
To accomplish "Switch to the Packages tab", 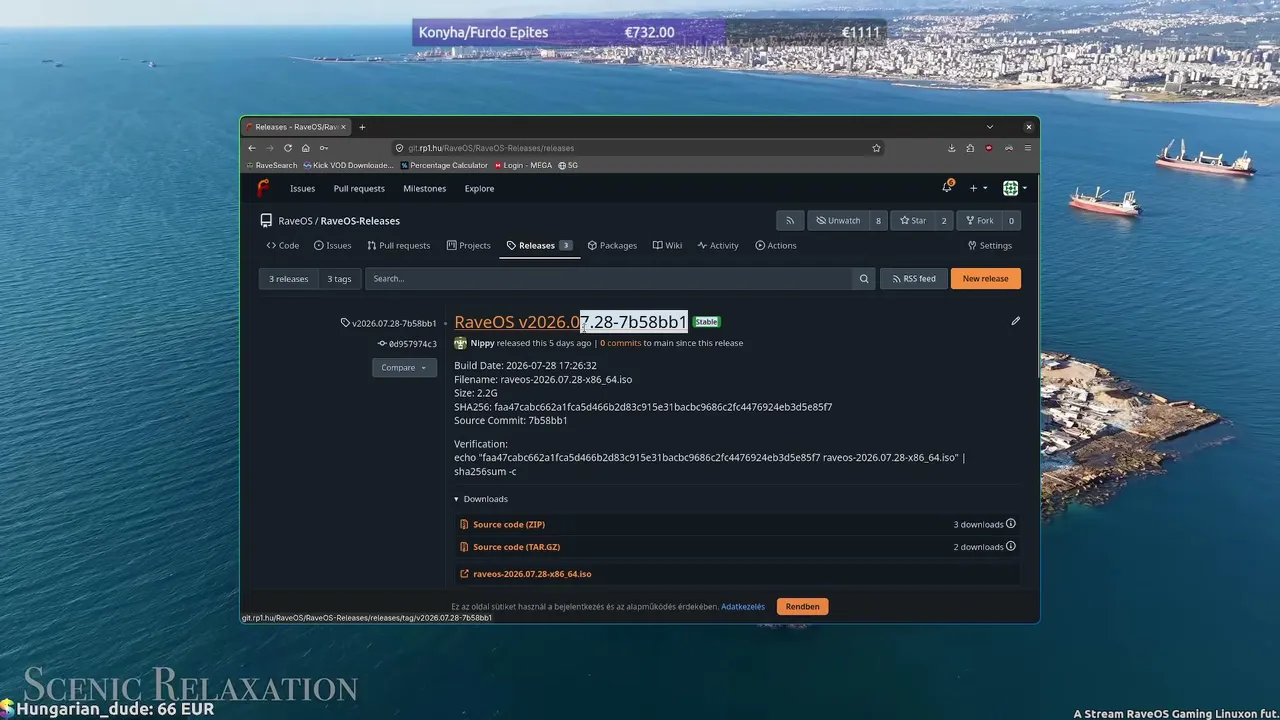I will coord(612,245).
